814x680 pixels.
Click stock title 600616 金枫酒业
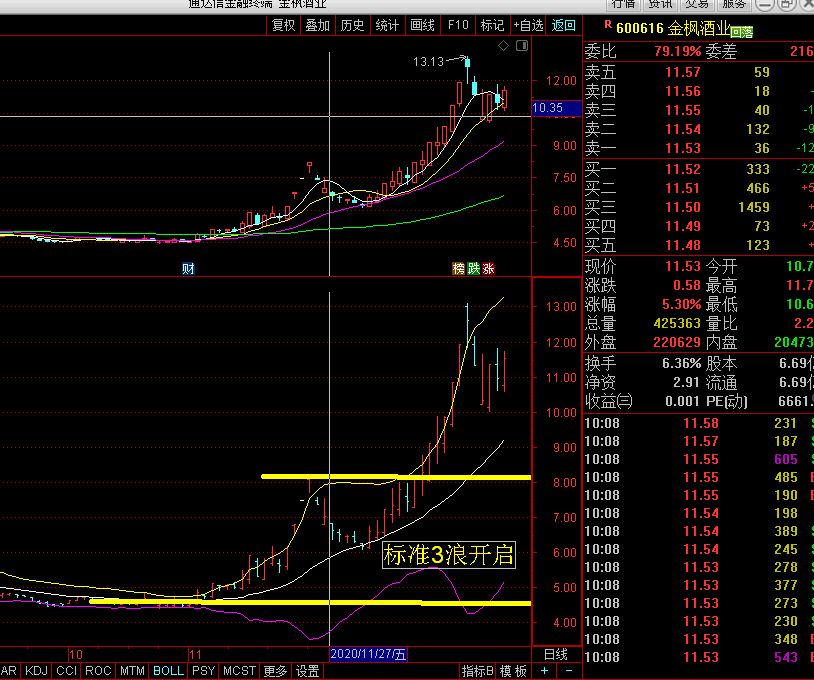coord(672,28)
